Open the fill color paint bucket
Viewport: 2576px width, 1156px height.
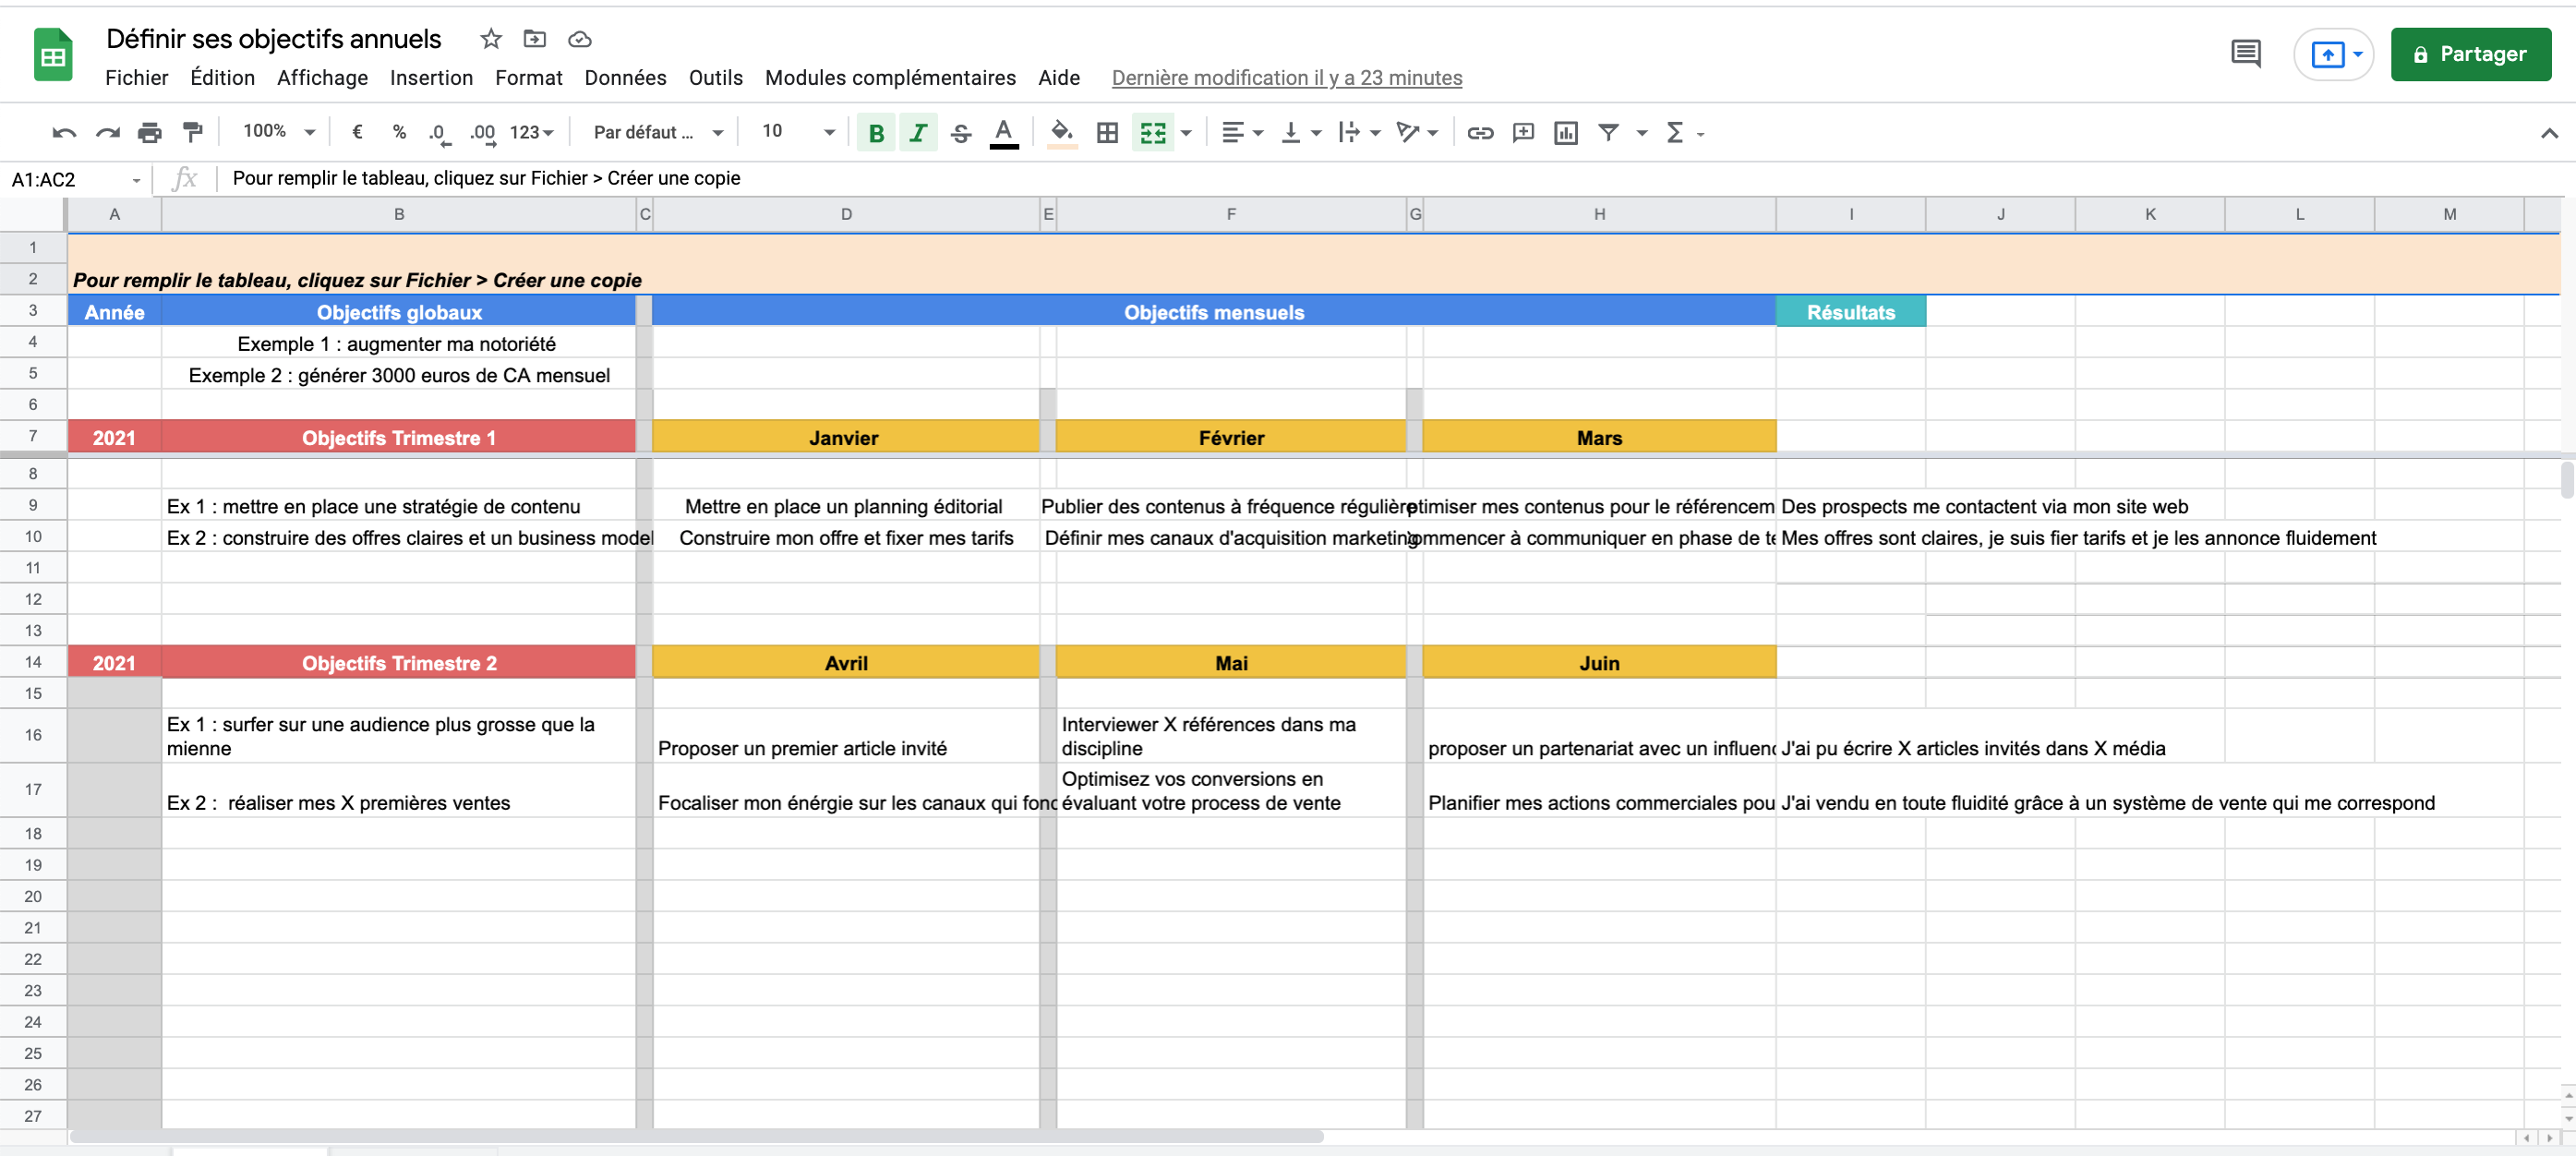[1062, 132]
